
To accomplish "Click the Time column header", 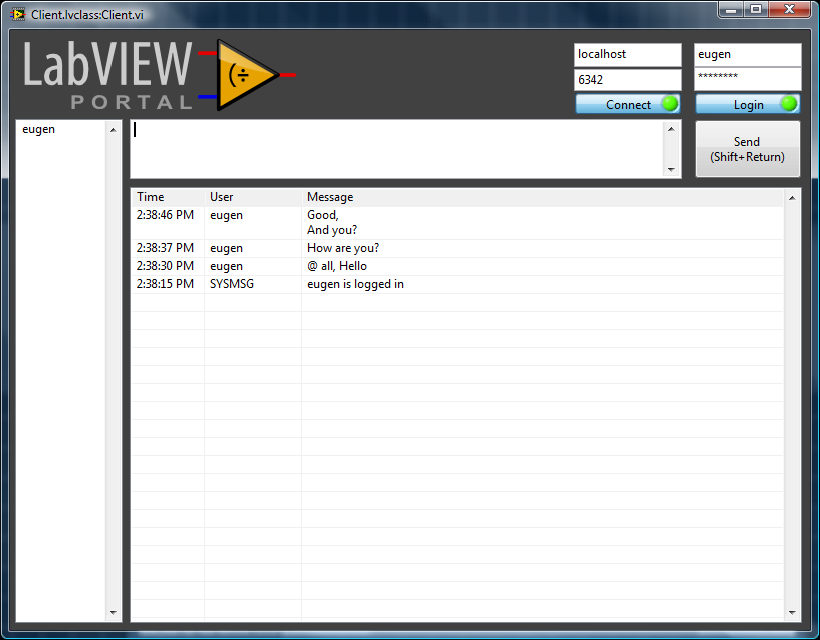I will pyautogui.click(x=167, y=197).
